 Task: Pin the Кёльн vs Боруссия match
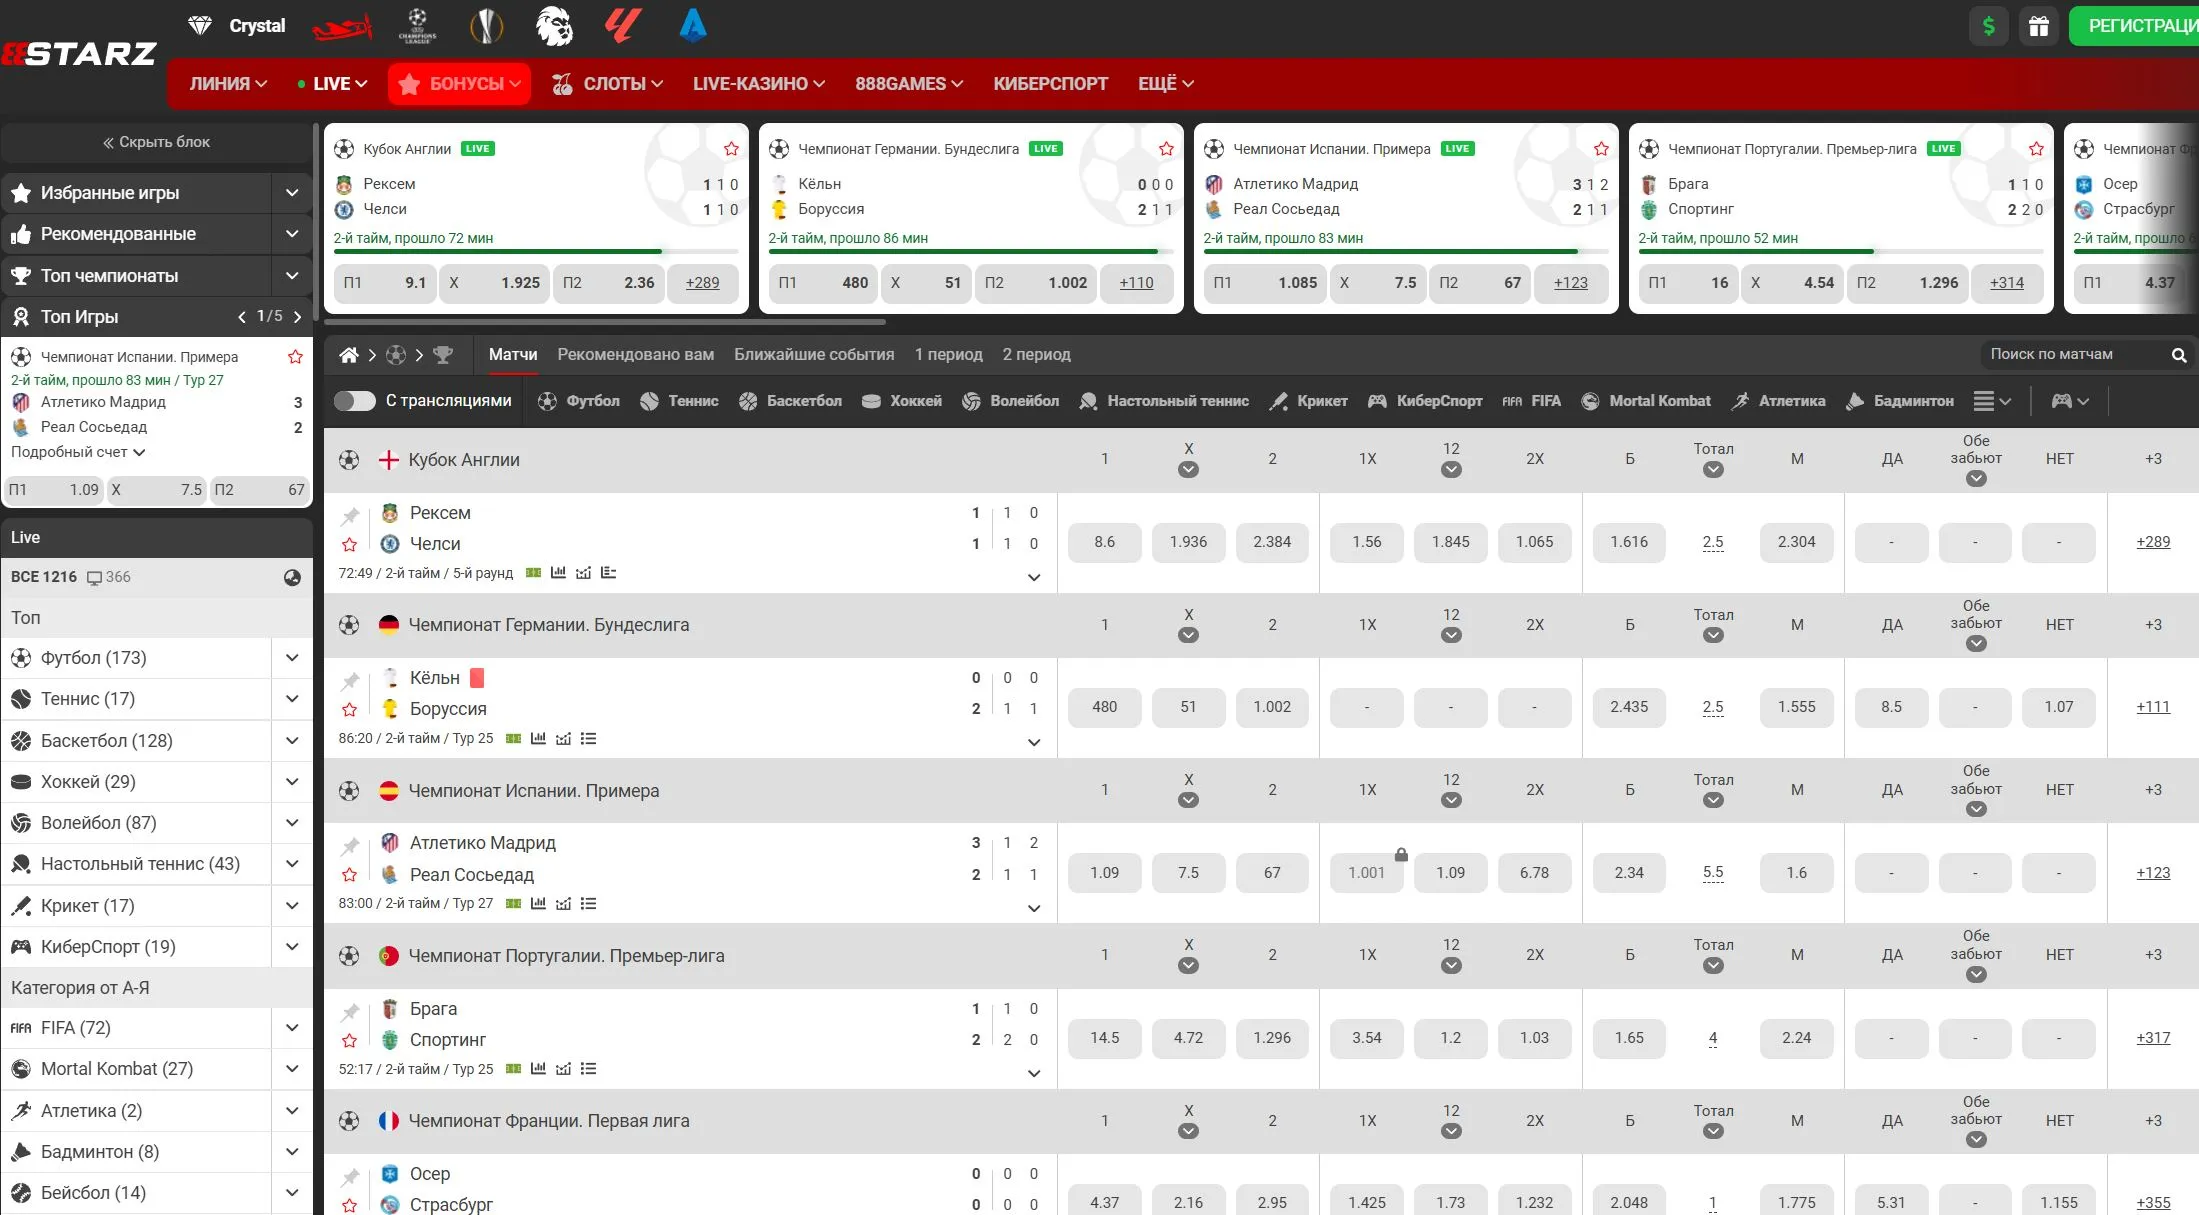coord(350,682)
